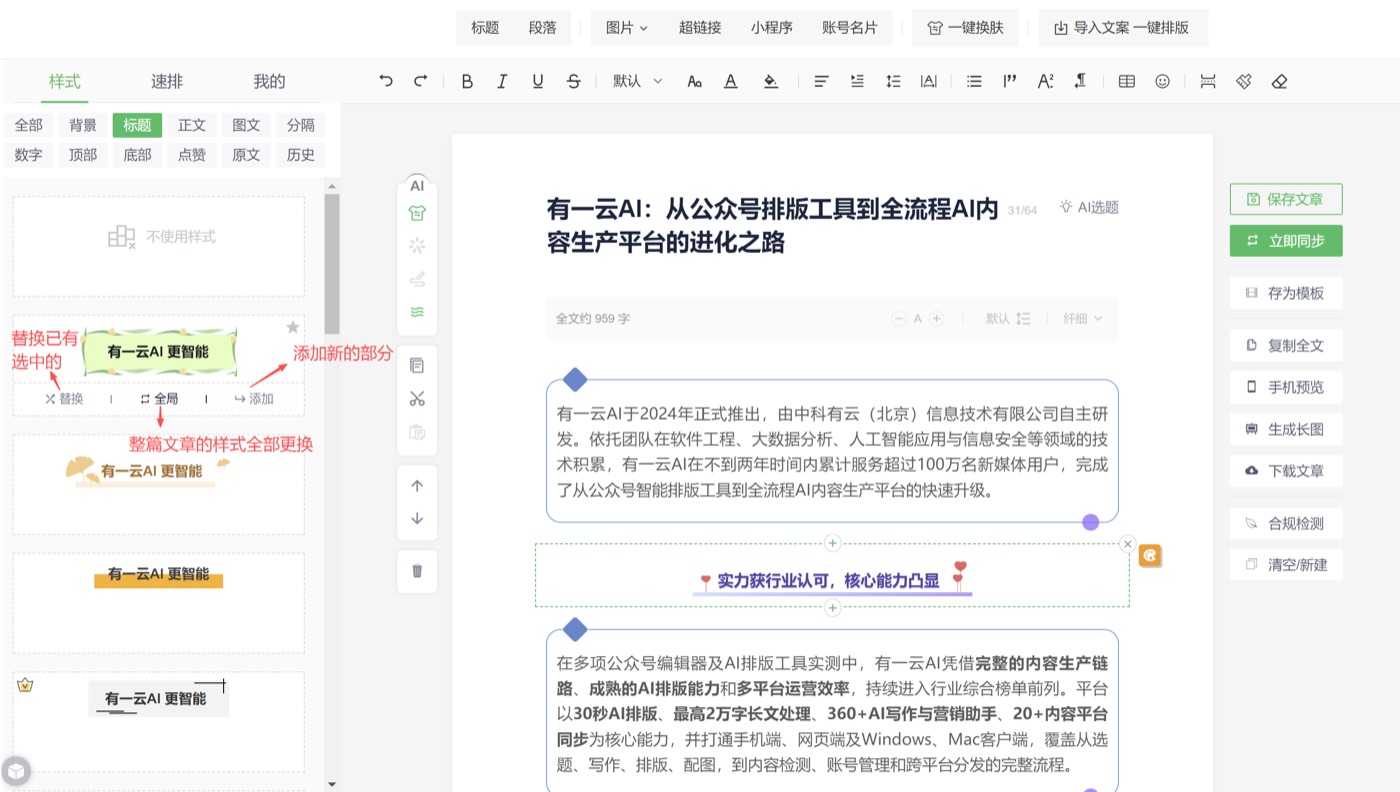Move block up with arrow icon
1400x792 pixels.
click(417, 486)
